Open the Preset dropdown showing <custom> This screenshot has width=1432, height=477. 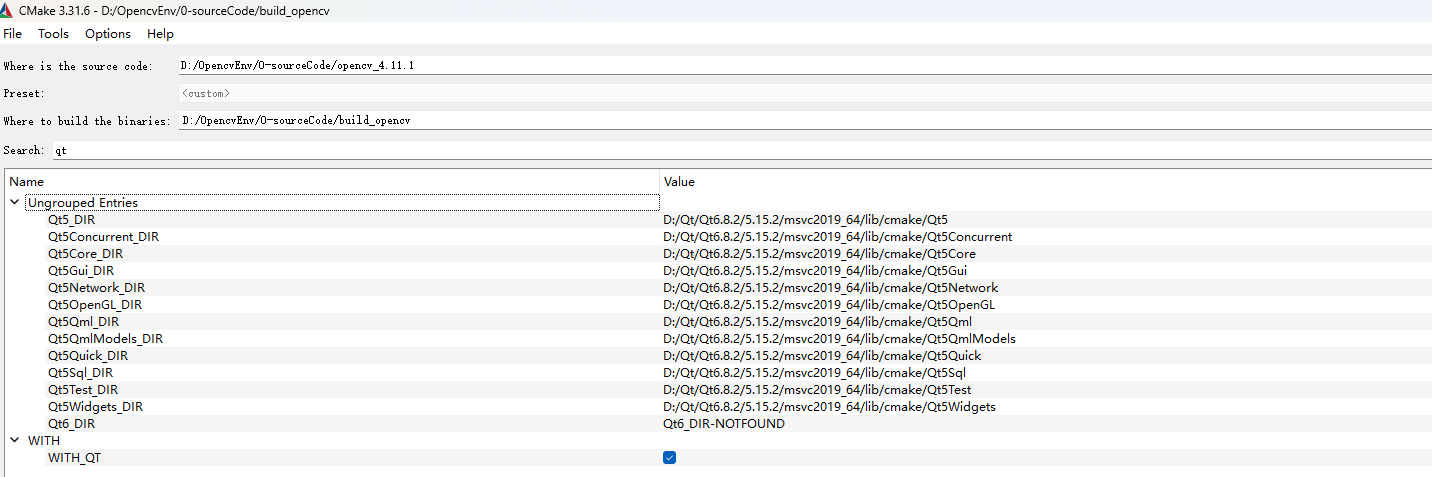point(804,93)
